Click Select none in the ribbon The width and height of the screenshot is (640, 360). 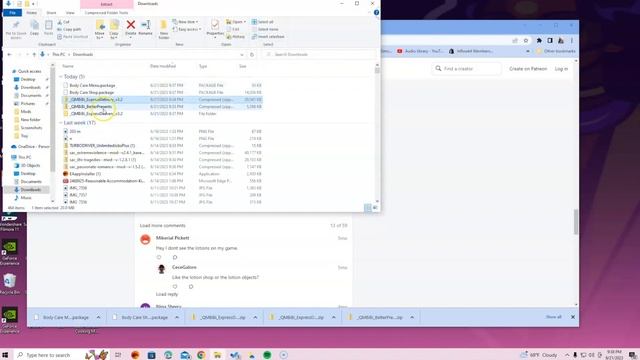pos(265,29)
